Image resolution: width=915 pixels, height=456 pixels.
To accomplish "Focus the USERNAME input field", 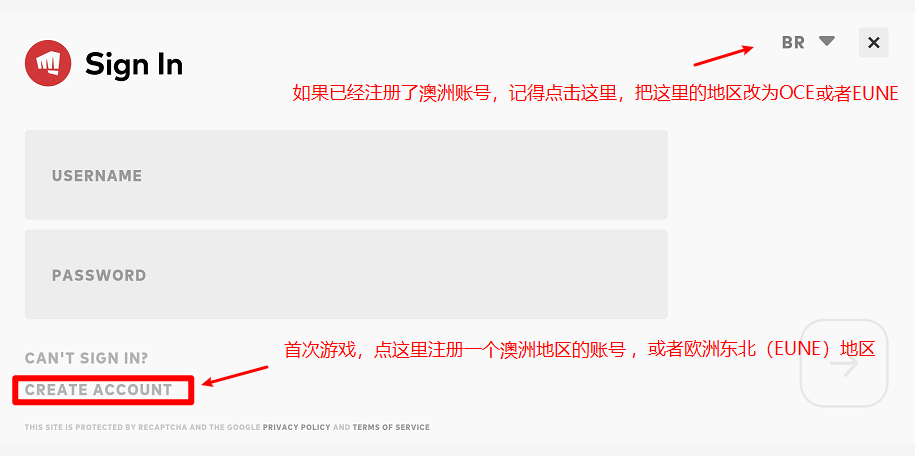I will tap(346, 175).
